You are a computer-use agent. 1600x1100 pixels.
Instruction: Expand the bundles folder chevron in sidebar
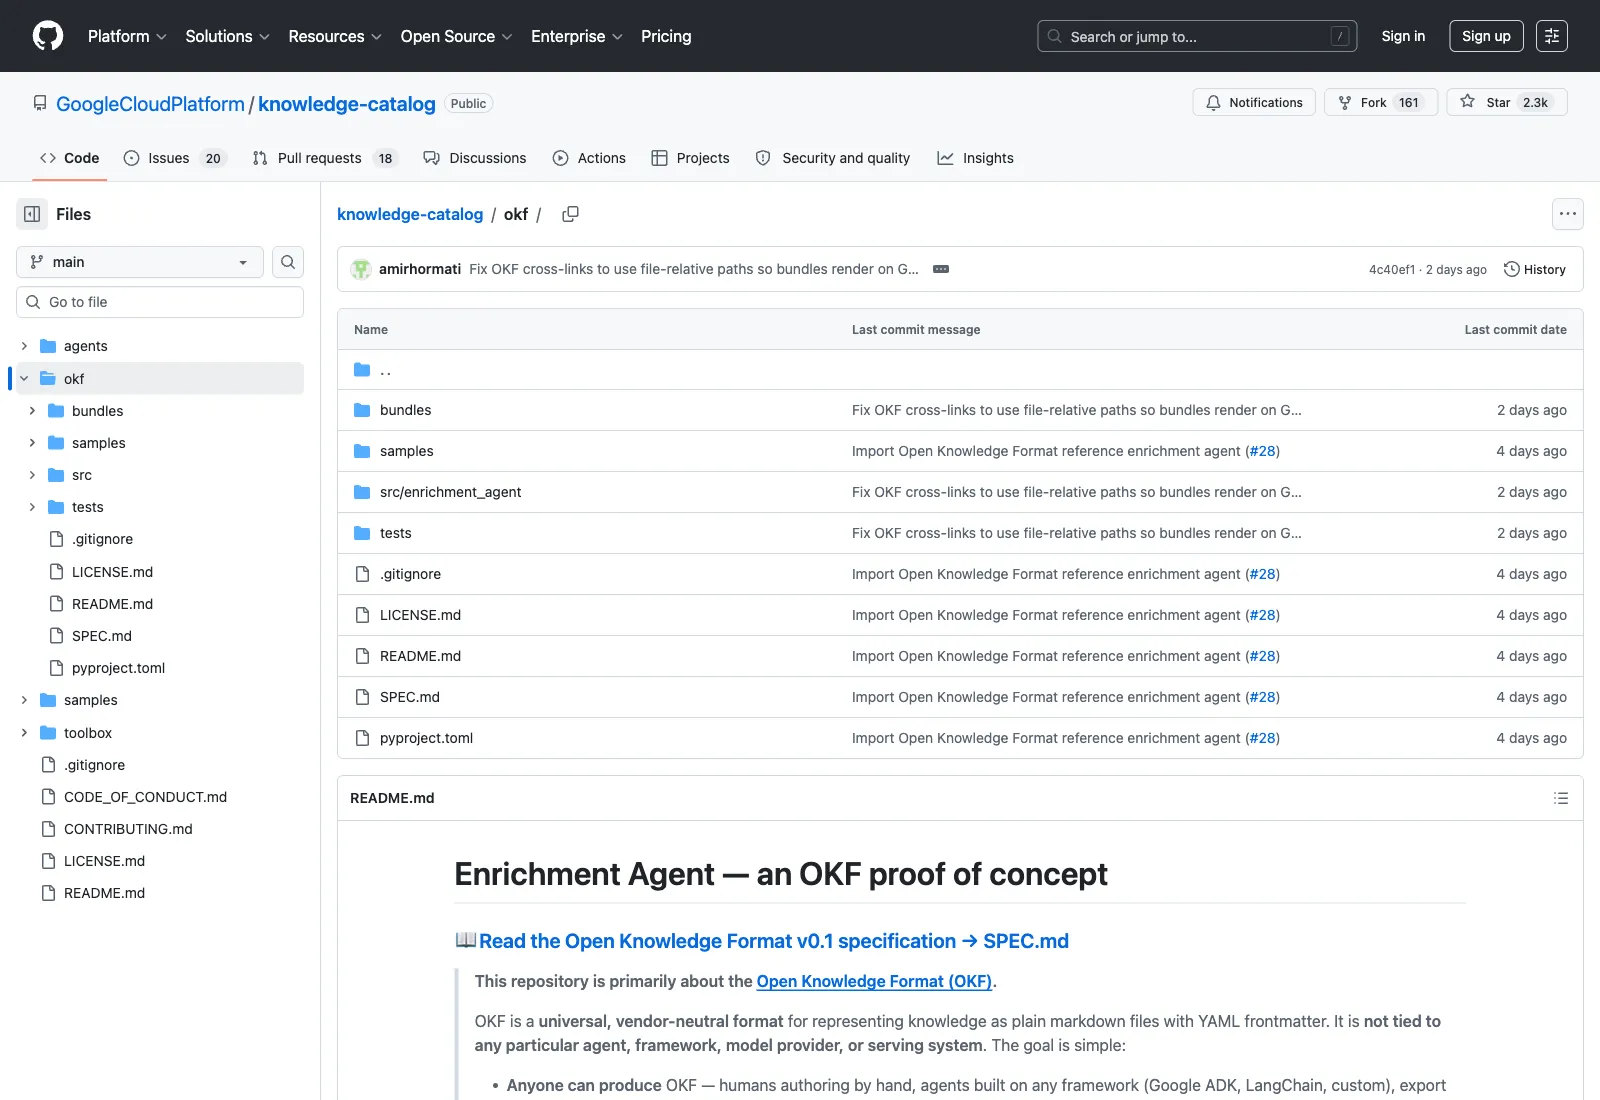(32, 411)
